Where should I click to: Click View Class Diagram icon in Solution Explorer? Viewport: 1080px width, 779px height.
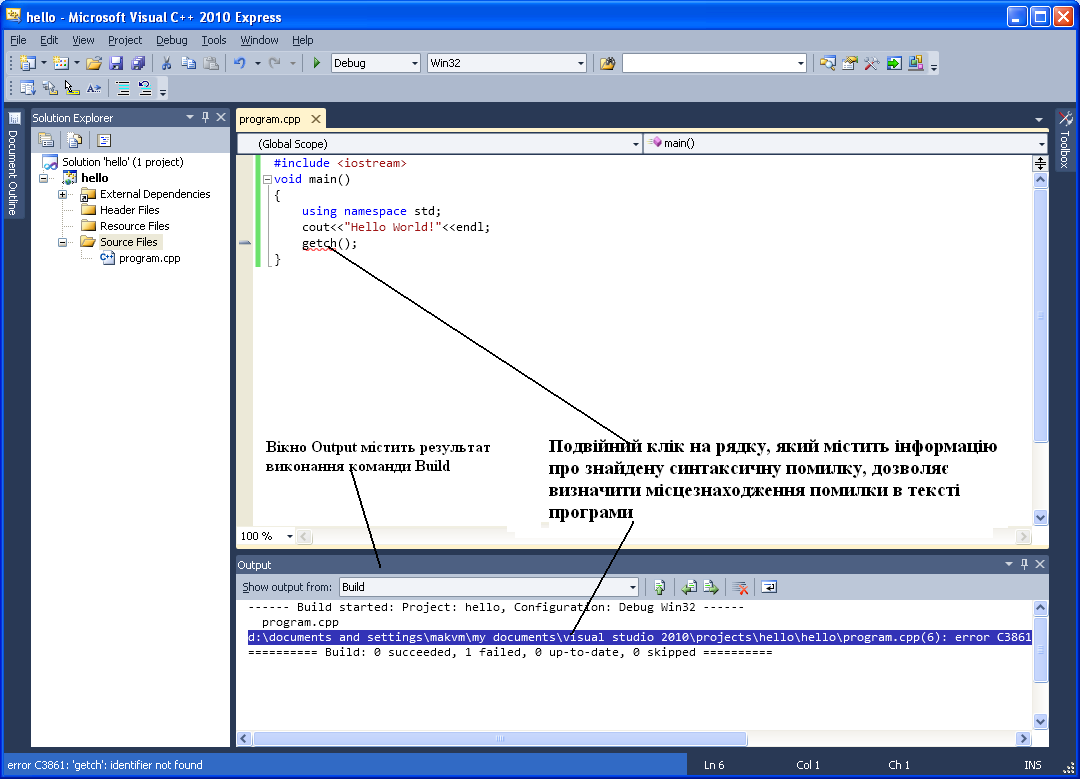point(104,141)
